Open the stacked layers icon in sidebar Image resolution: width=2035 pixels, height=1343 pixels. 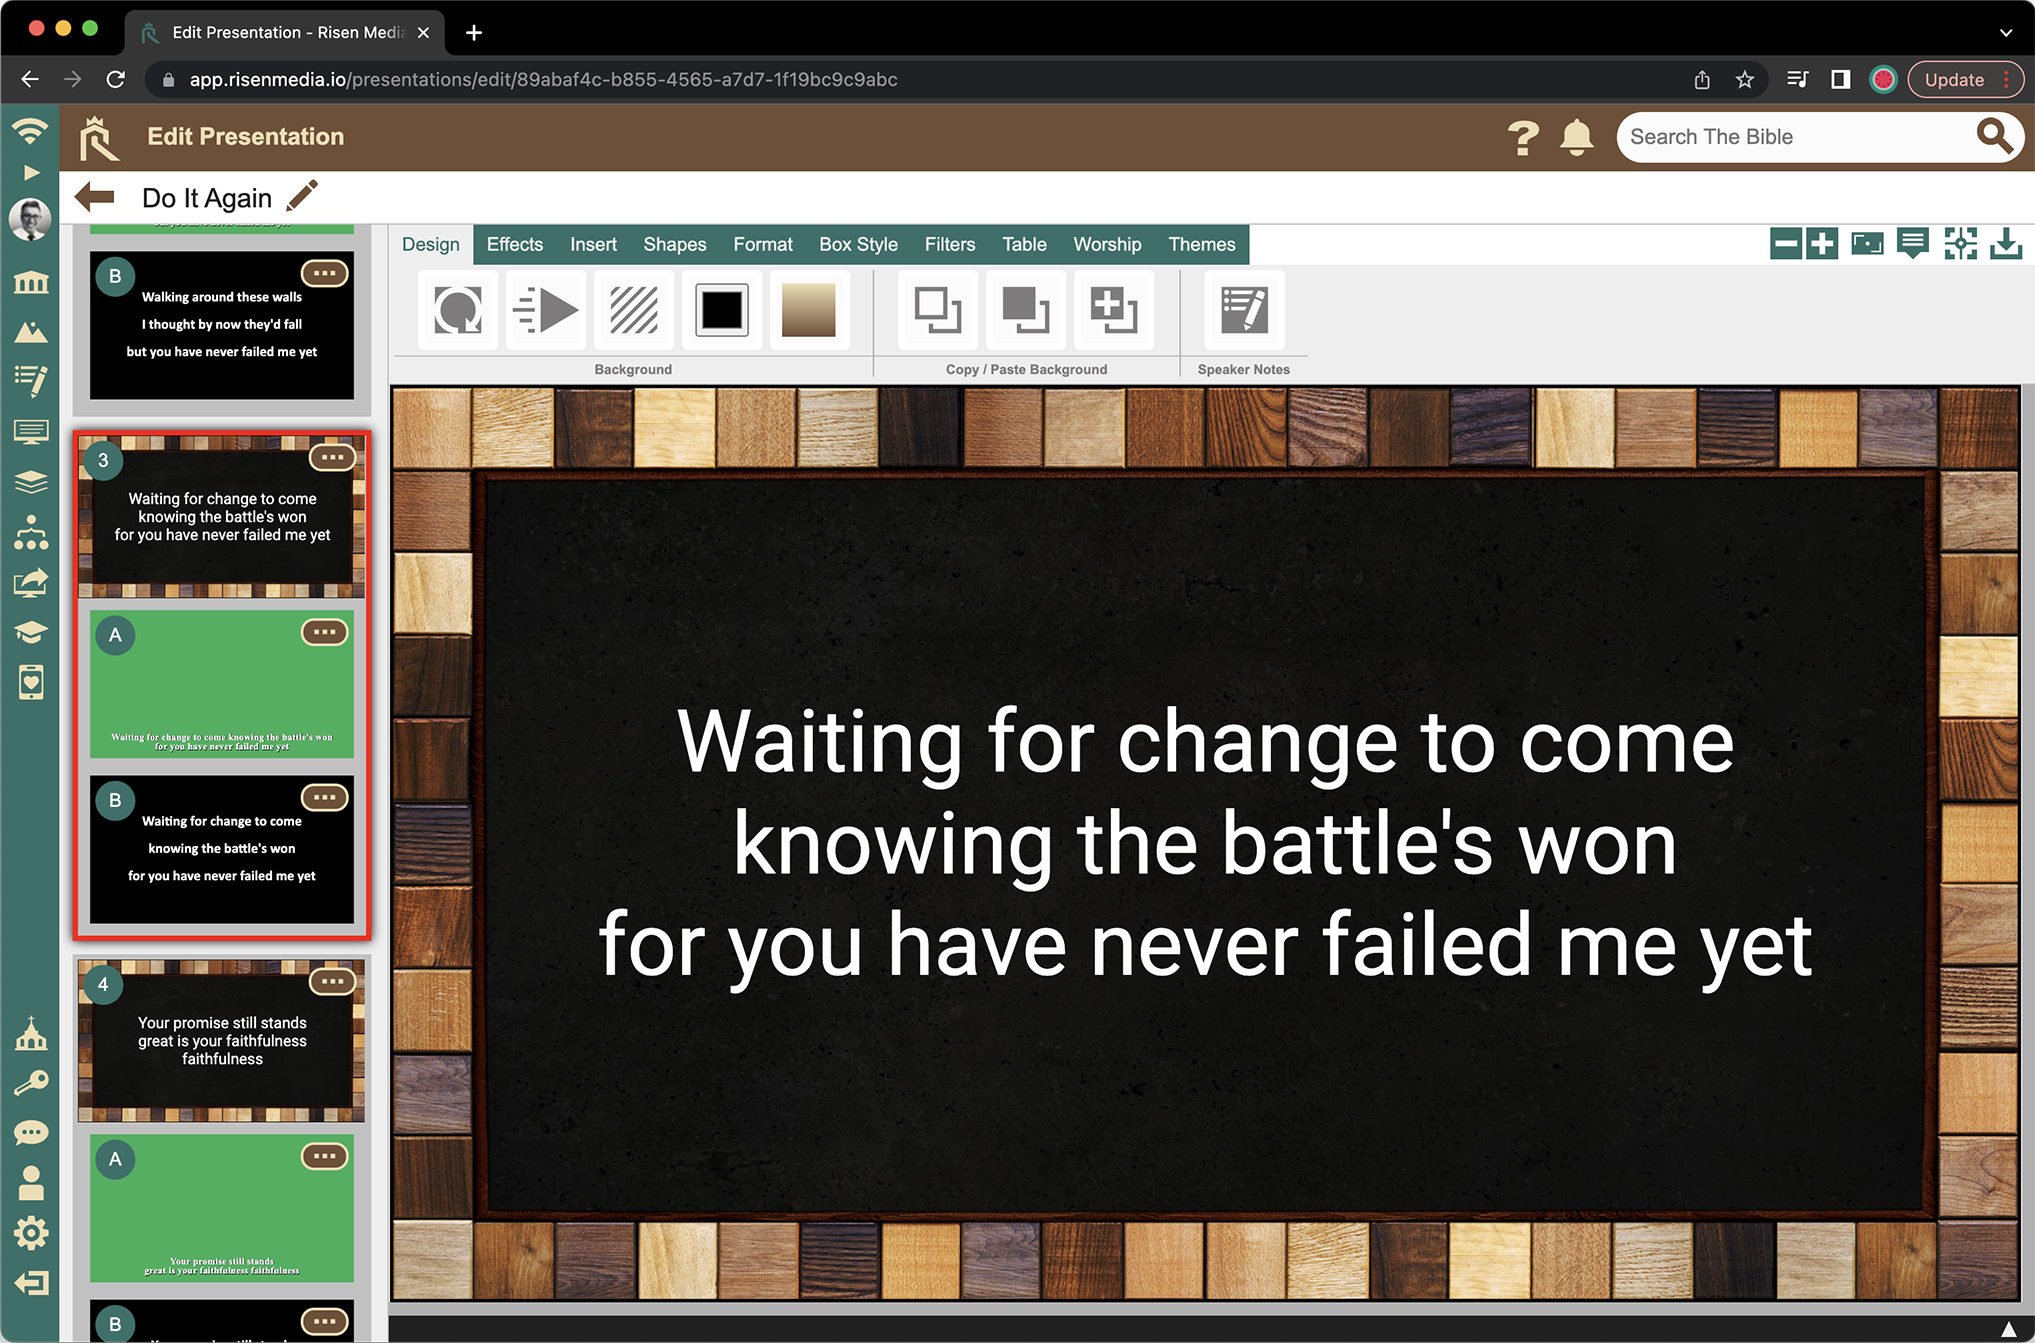tap(31, 482)
